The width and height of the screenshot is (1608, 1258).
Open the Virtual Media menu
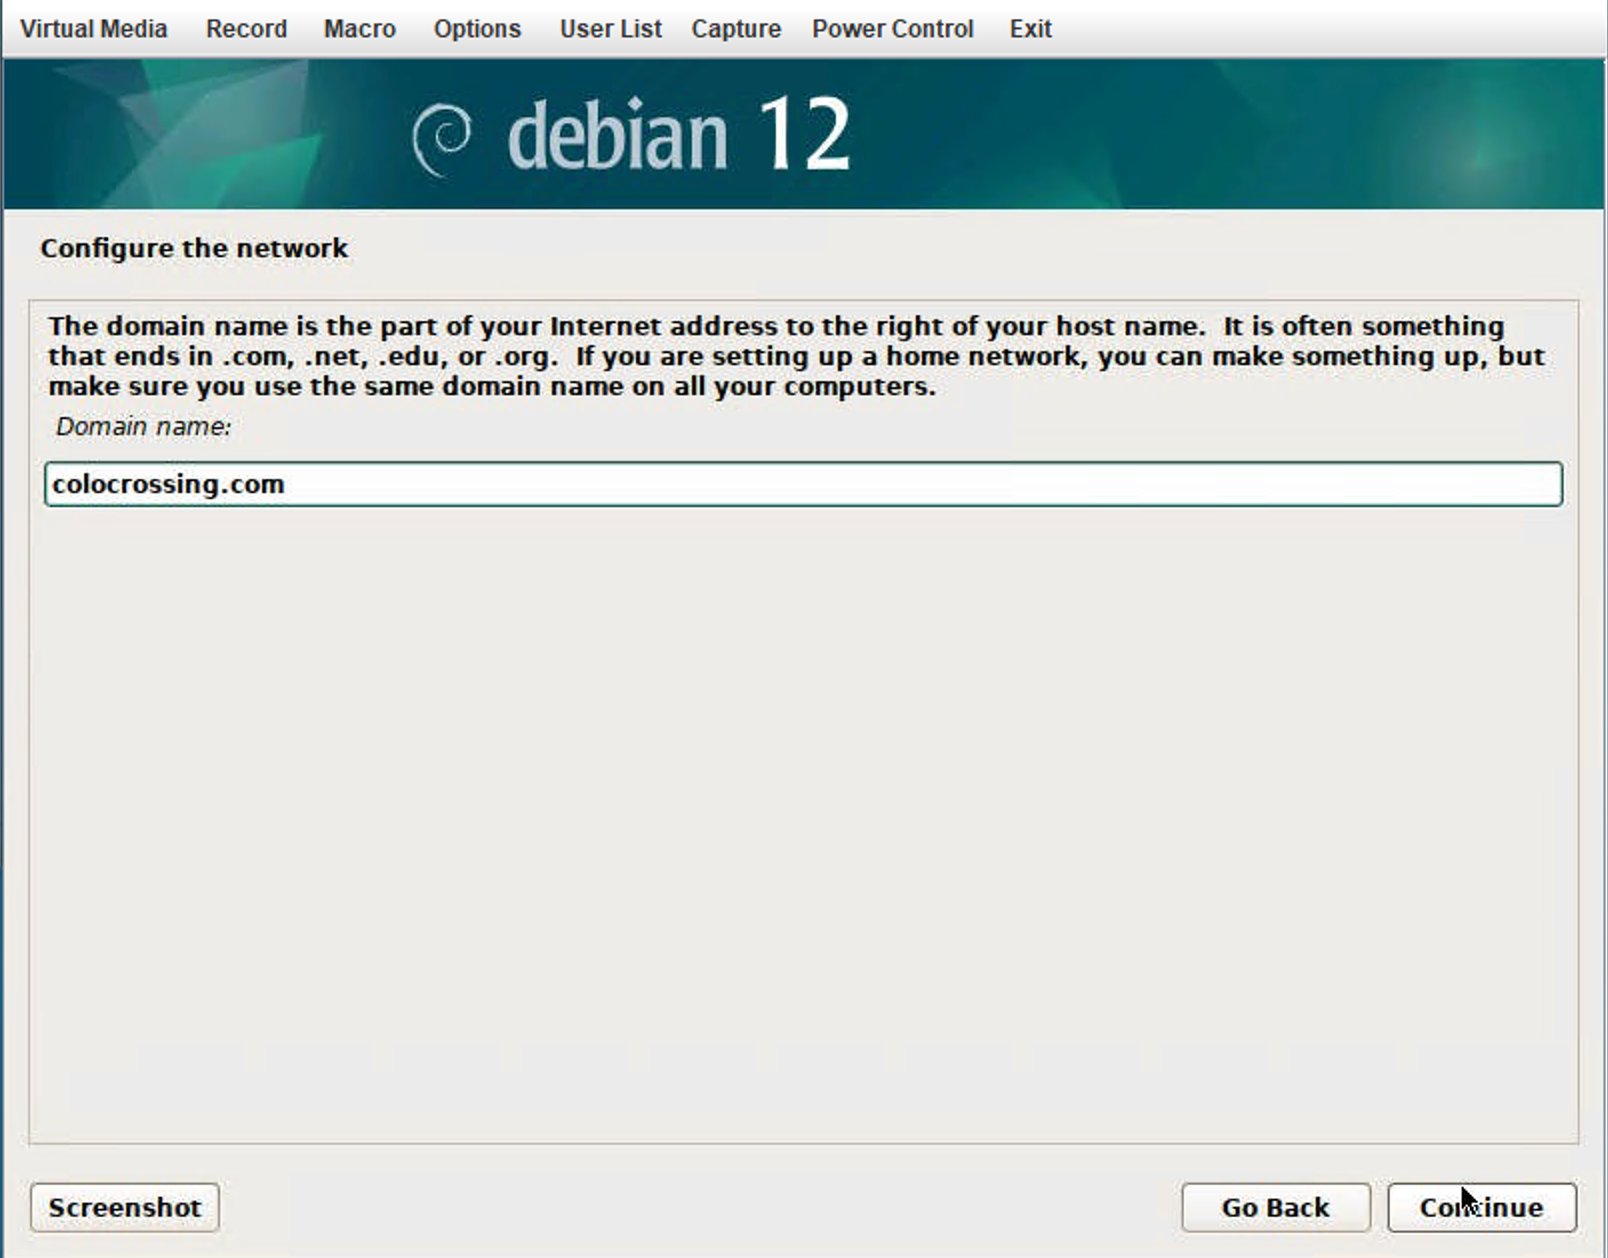pos(93,29)
